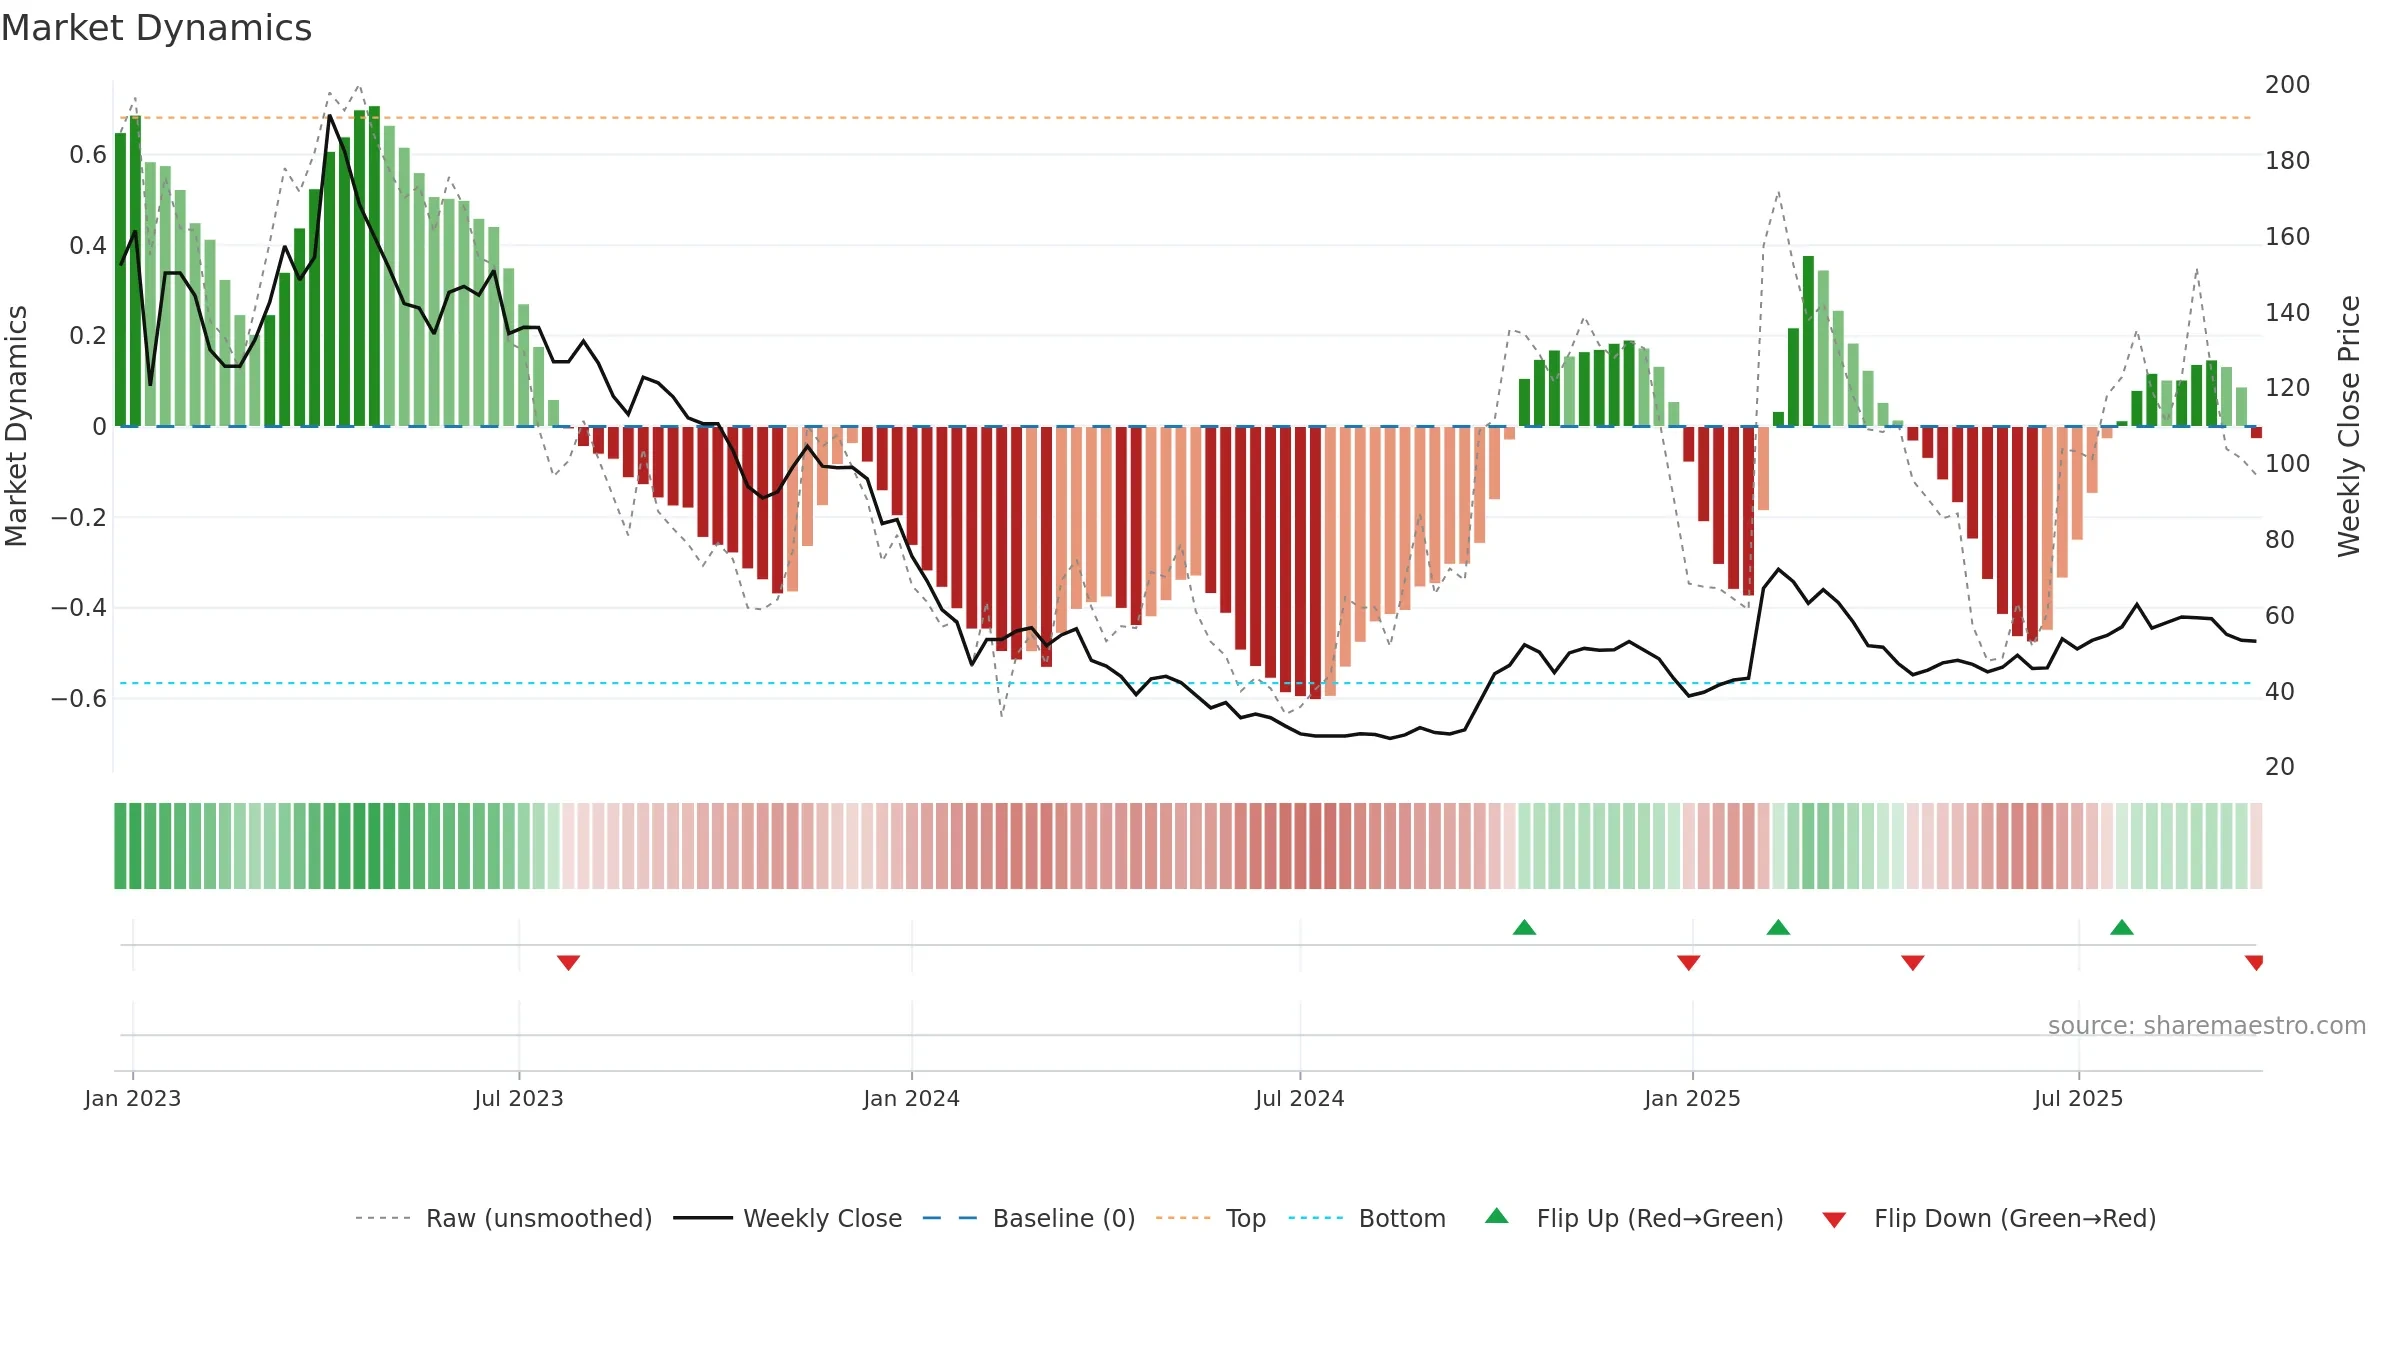Click the Bottom legend entry

click(1367, 1218)
